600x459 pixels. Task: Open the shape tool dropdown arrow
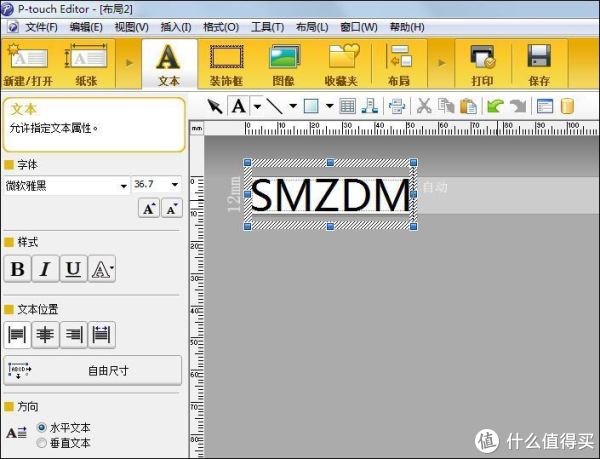(329, 106)
